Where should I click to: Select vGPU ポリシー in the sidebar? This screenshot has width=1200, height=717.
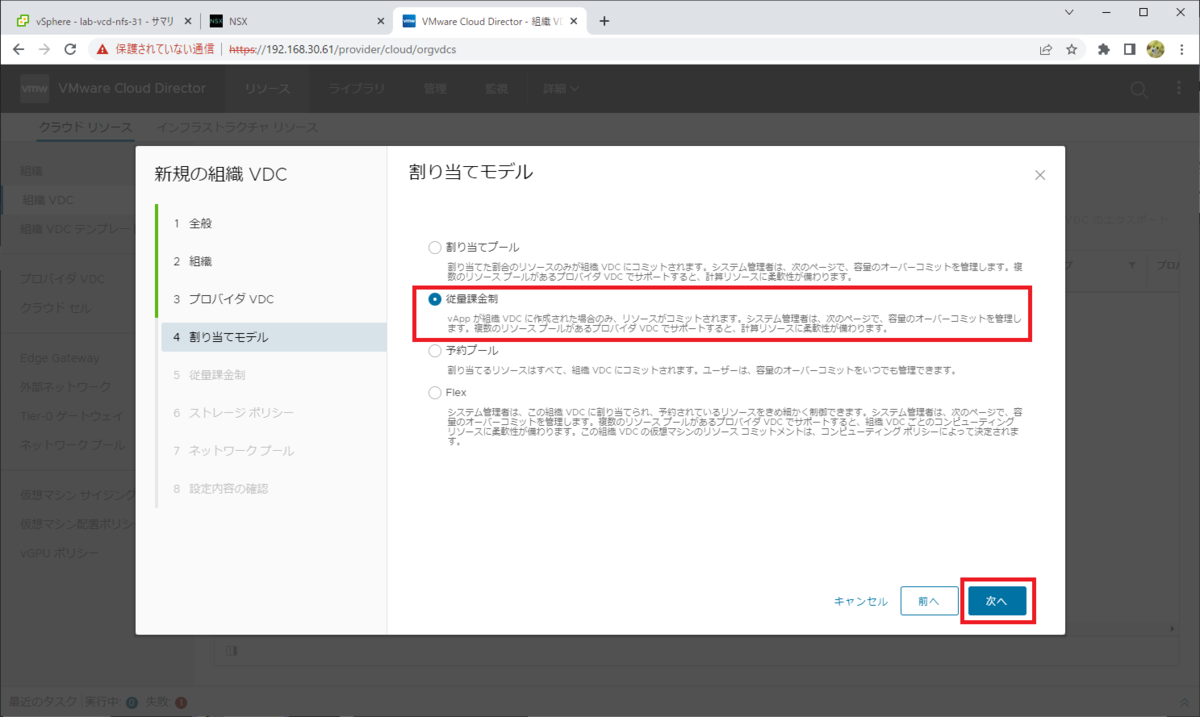59,553
